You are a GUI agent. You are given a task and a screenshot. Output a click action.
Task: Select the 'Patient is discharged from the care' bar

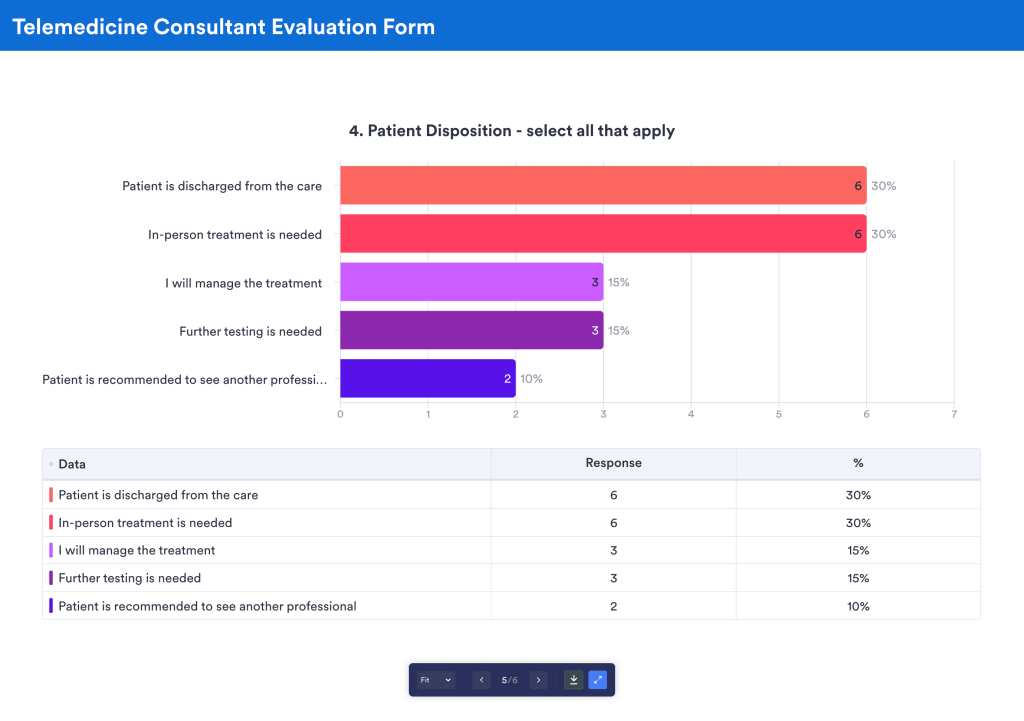[x=600, y=185]
